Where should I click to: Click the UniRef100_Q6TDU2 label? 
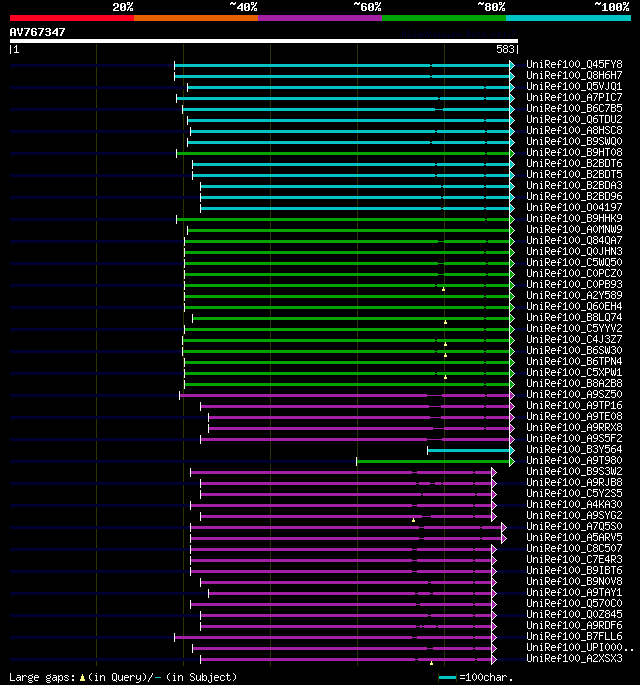(x=574, y=119)
